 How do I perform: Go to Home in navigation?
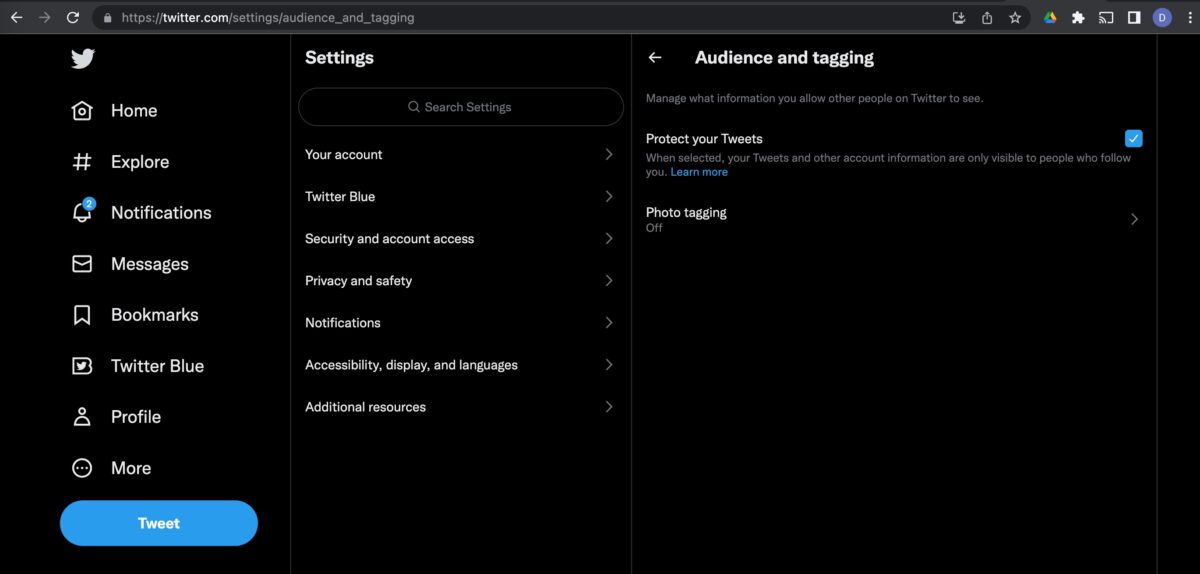point(134,111)
